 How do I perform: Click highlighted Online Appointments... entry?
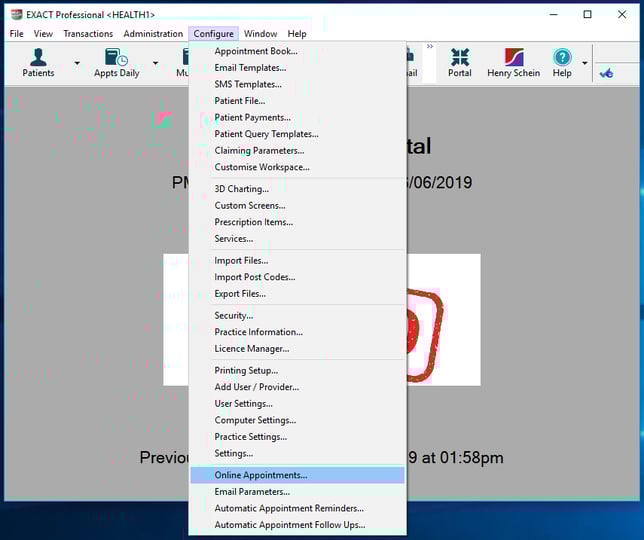click(297, 475)
